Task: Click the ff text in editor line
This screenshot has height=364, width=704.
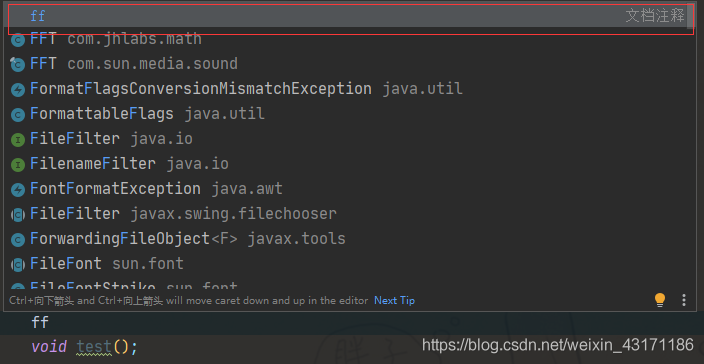Action: pyautogui.click(x=40, y=322)
